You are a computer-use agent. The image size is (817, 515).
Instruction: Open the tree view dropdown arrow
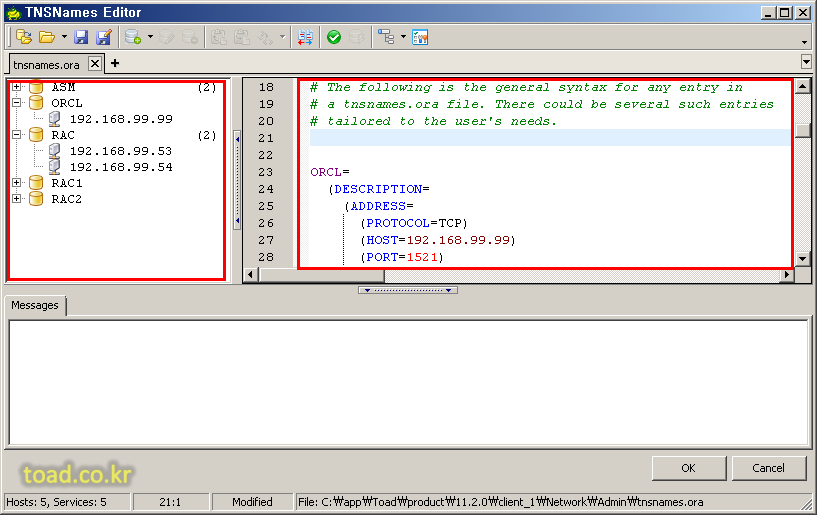403,37
